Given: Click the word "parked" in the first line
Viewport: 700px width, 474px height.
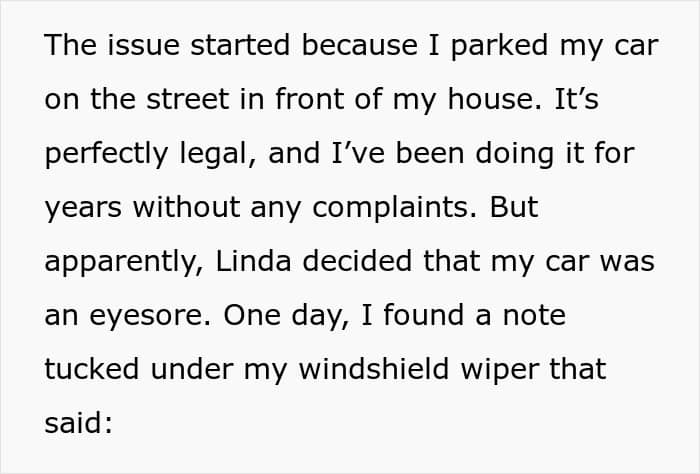Looking at the screenshot, I should (x=499, y=46).
